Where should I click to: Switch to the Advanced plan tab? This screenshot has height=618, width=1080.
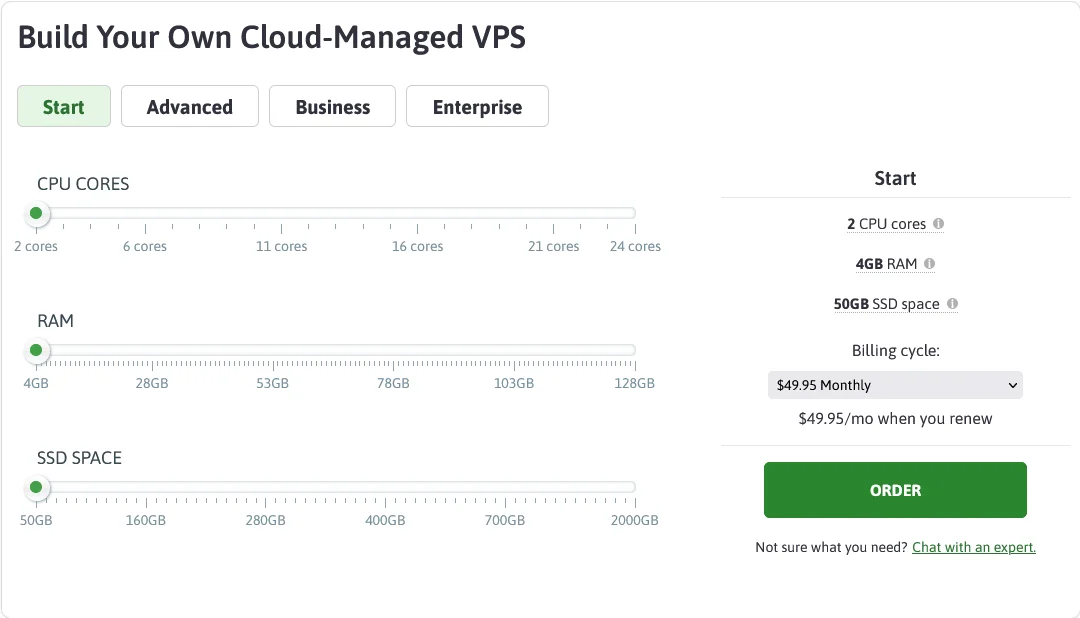pyautogui.click(x=189, y=106)
